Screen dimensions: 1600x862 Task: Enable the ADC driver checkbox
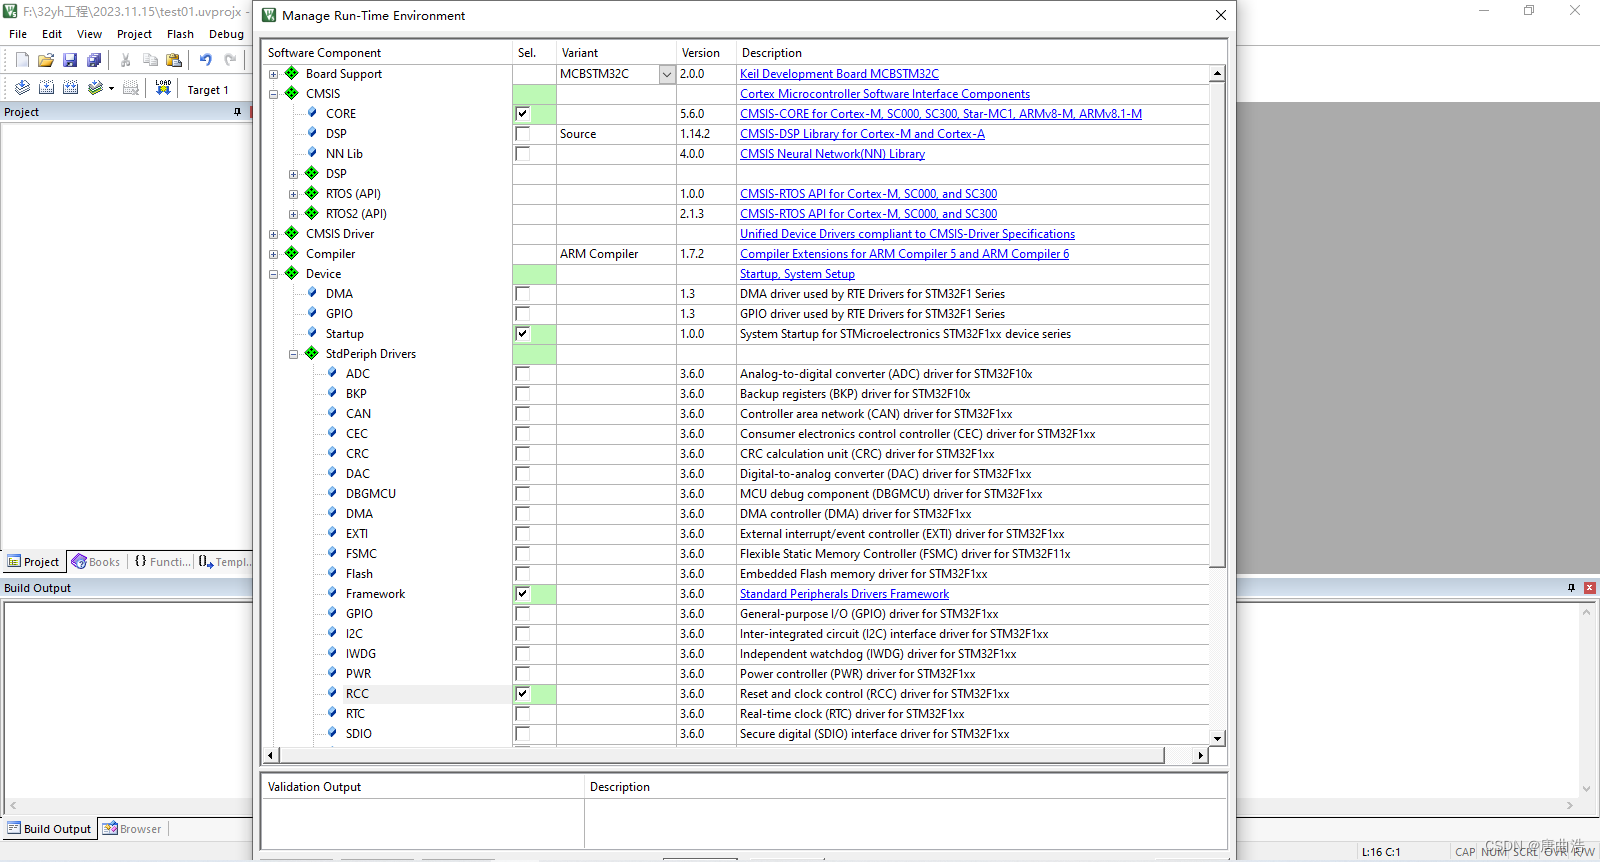coord(523,374)
